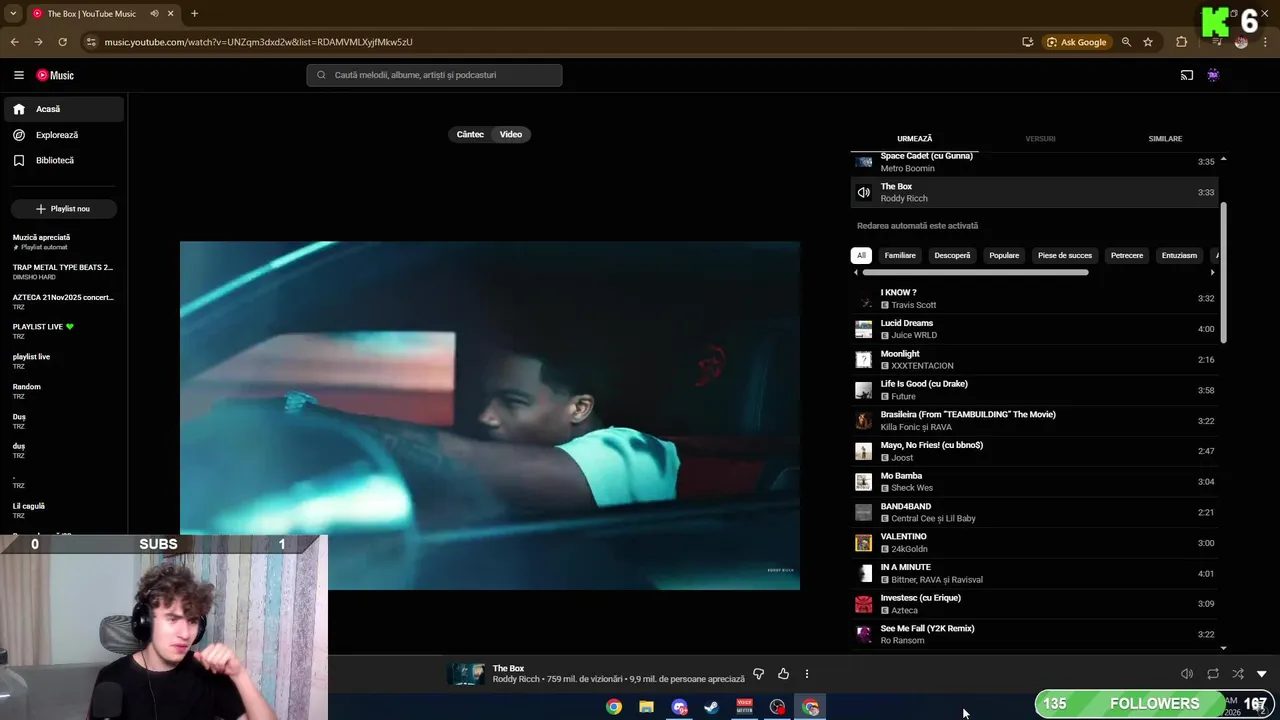Reload the page in Chrome
Screen dimensions: 1280x720
(x=62, y=42)
